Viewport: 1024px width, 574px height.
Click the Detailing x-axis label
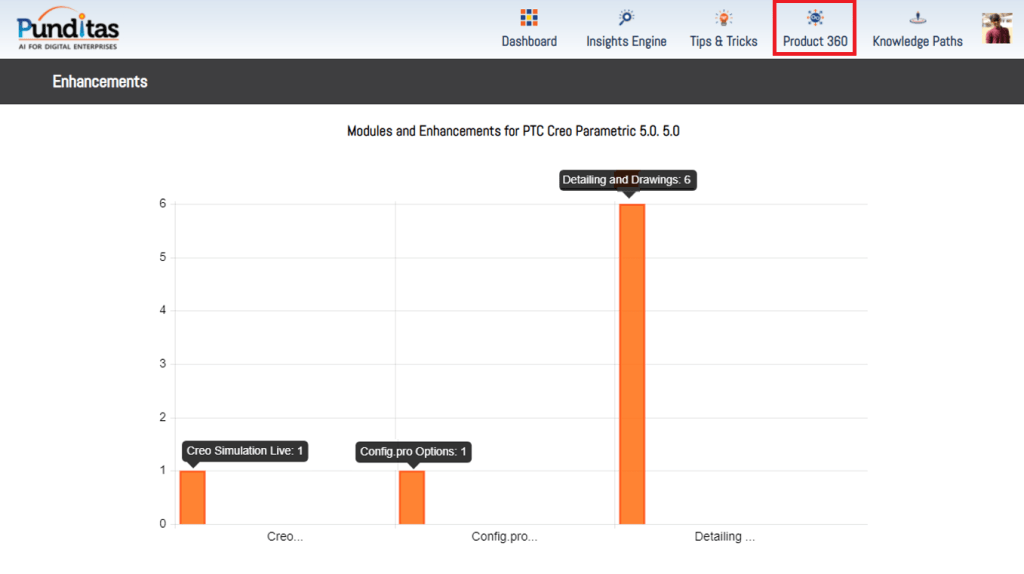tap(724, 537)
